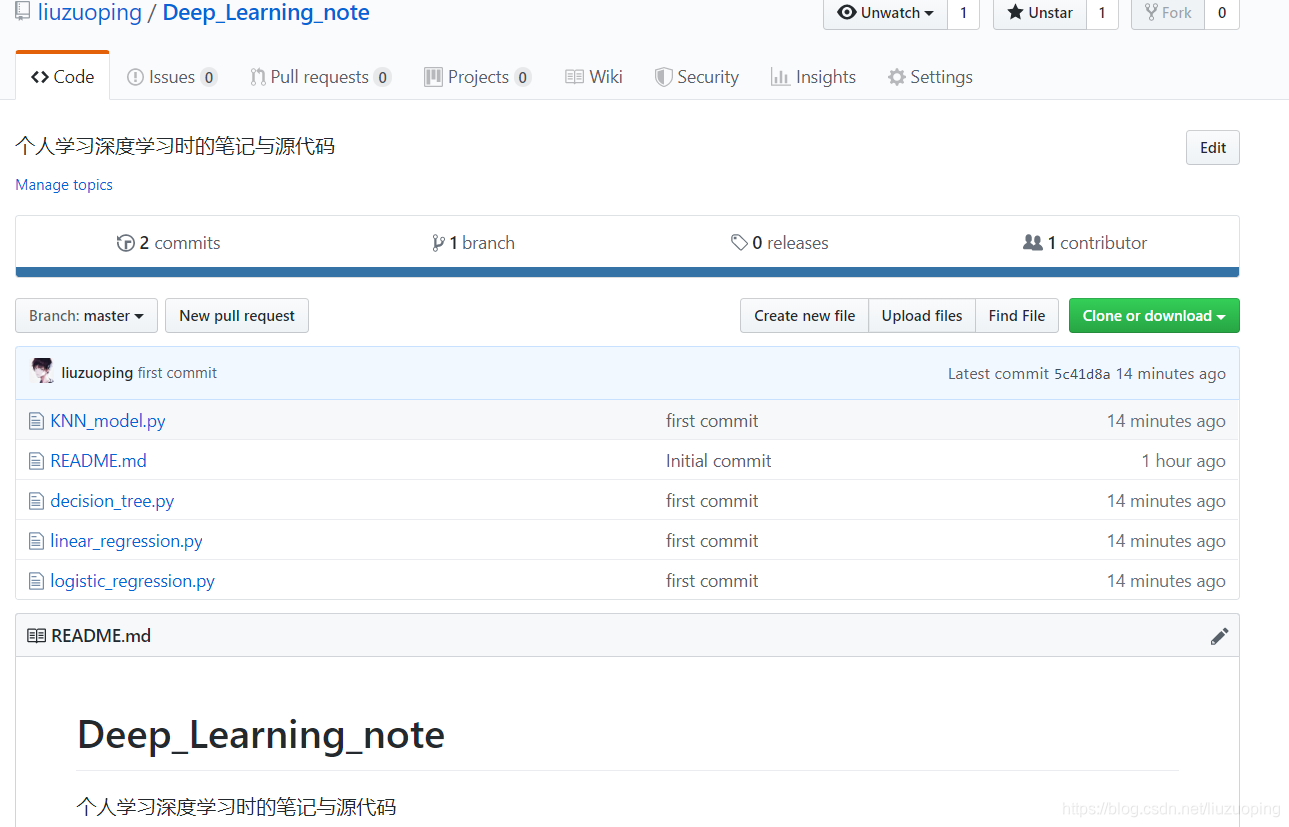Image resolution: width=1289 pixels, height=827 pixels.
Task: Click the repository book icon beside liuzuoping
Action: (x=22, y=12)
